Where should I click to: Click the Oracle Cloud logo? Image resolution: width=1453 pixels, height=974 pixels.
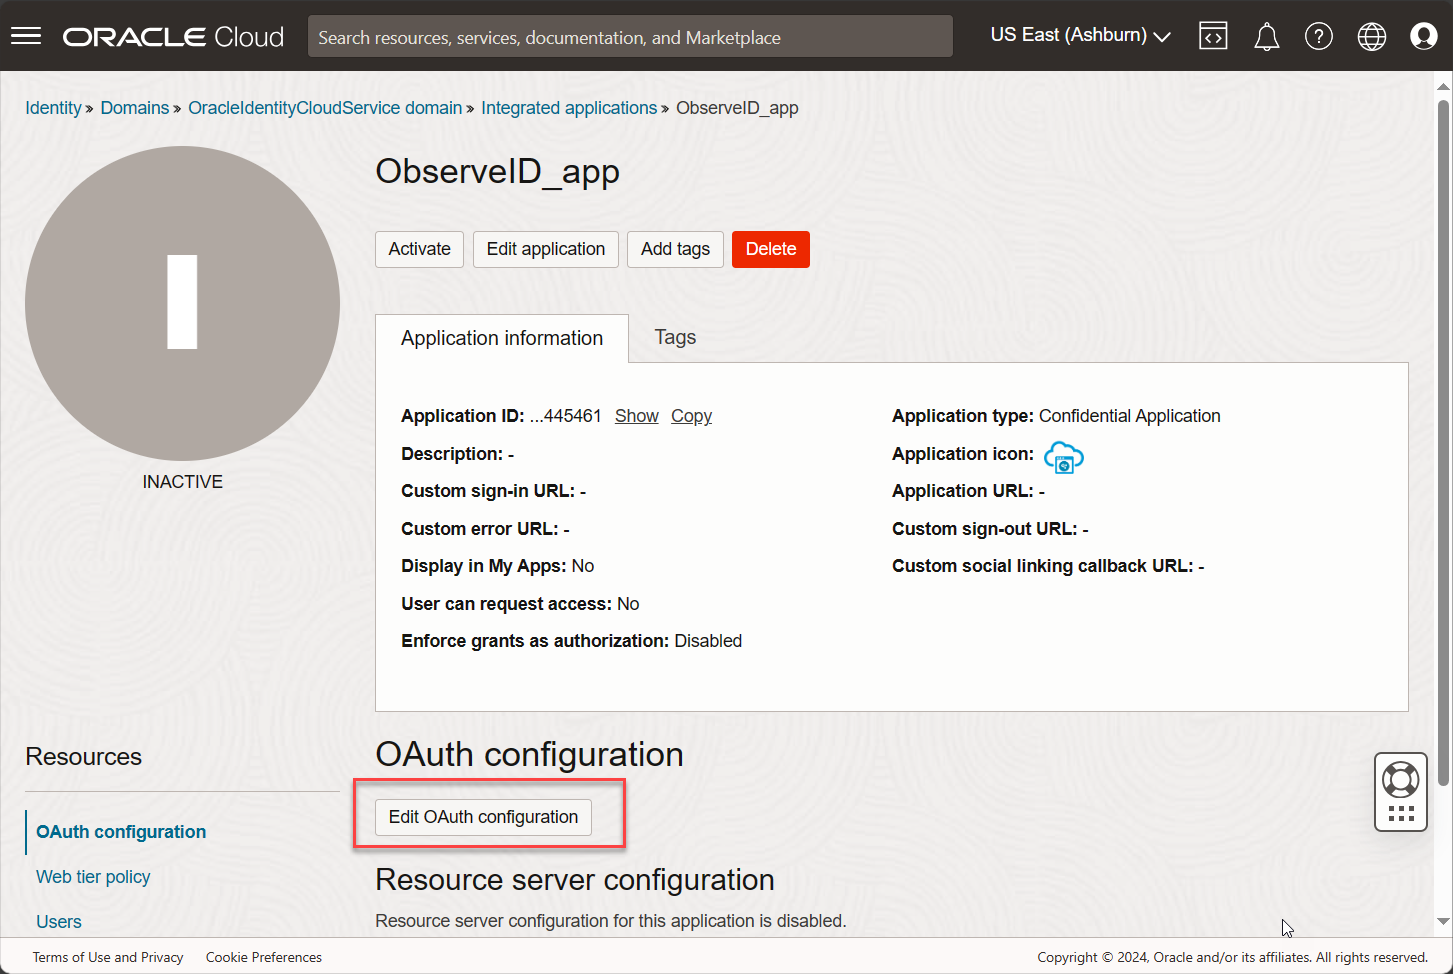click(x=172, y=36)
